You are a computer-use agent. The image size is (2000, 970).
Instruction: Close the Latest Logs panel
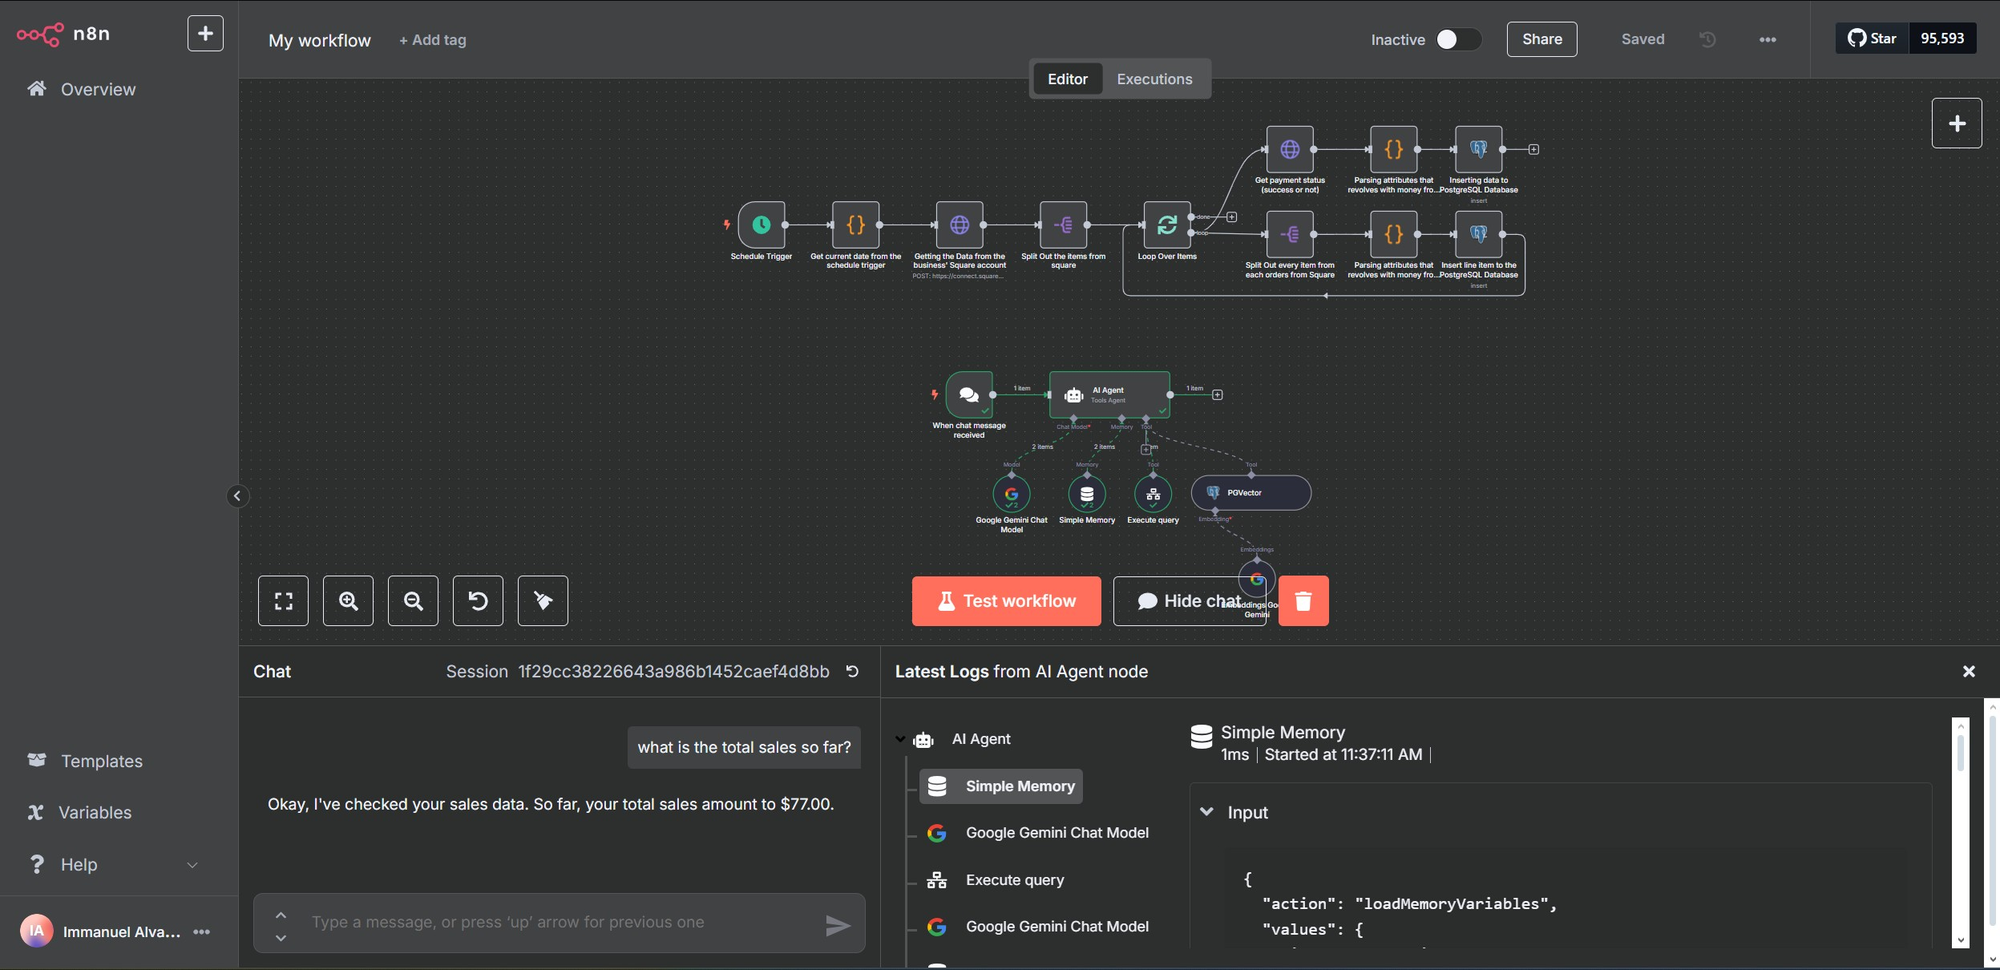point(1969,672)
